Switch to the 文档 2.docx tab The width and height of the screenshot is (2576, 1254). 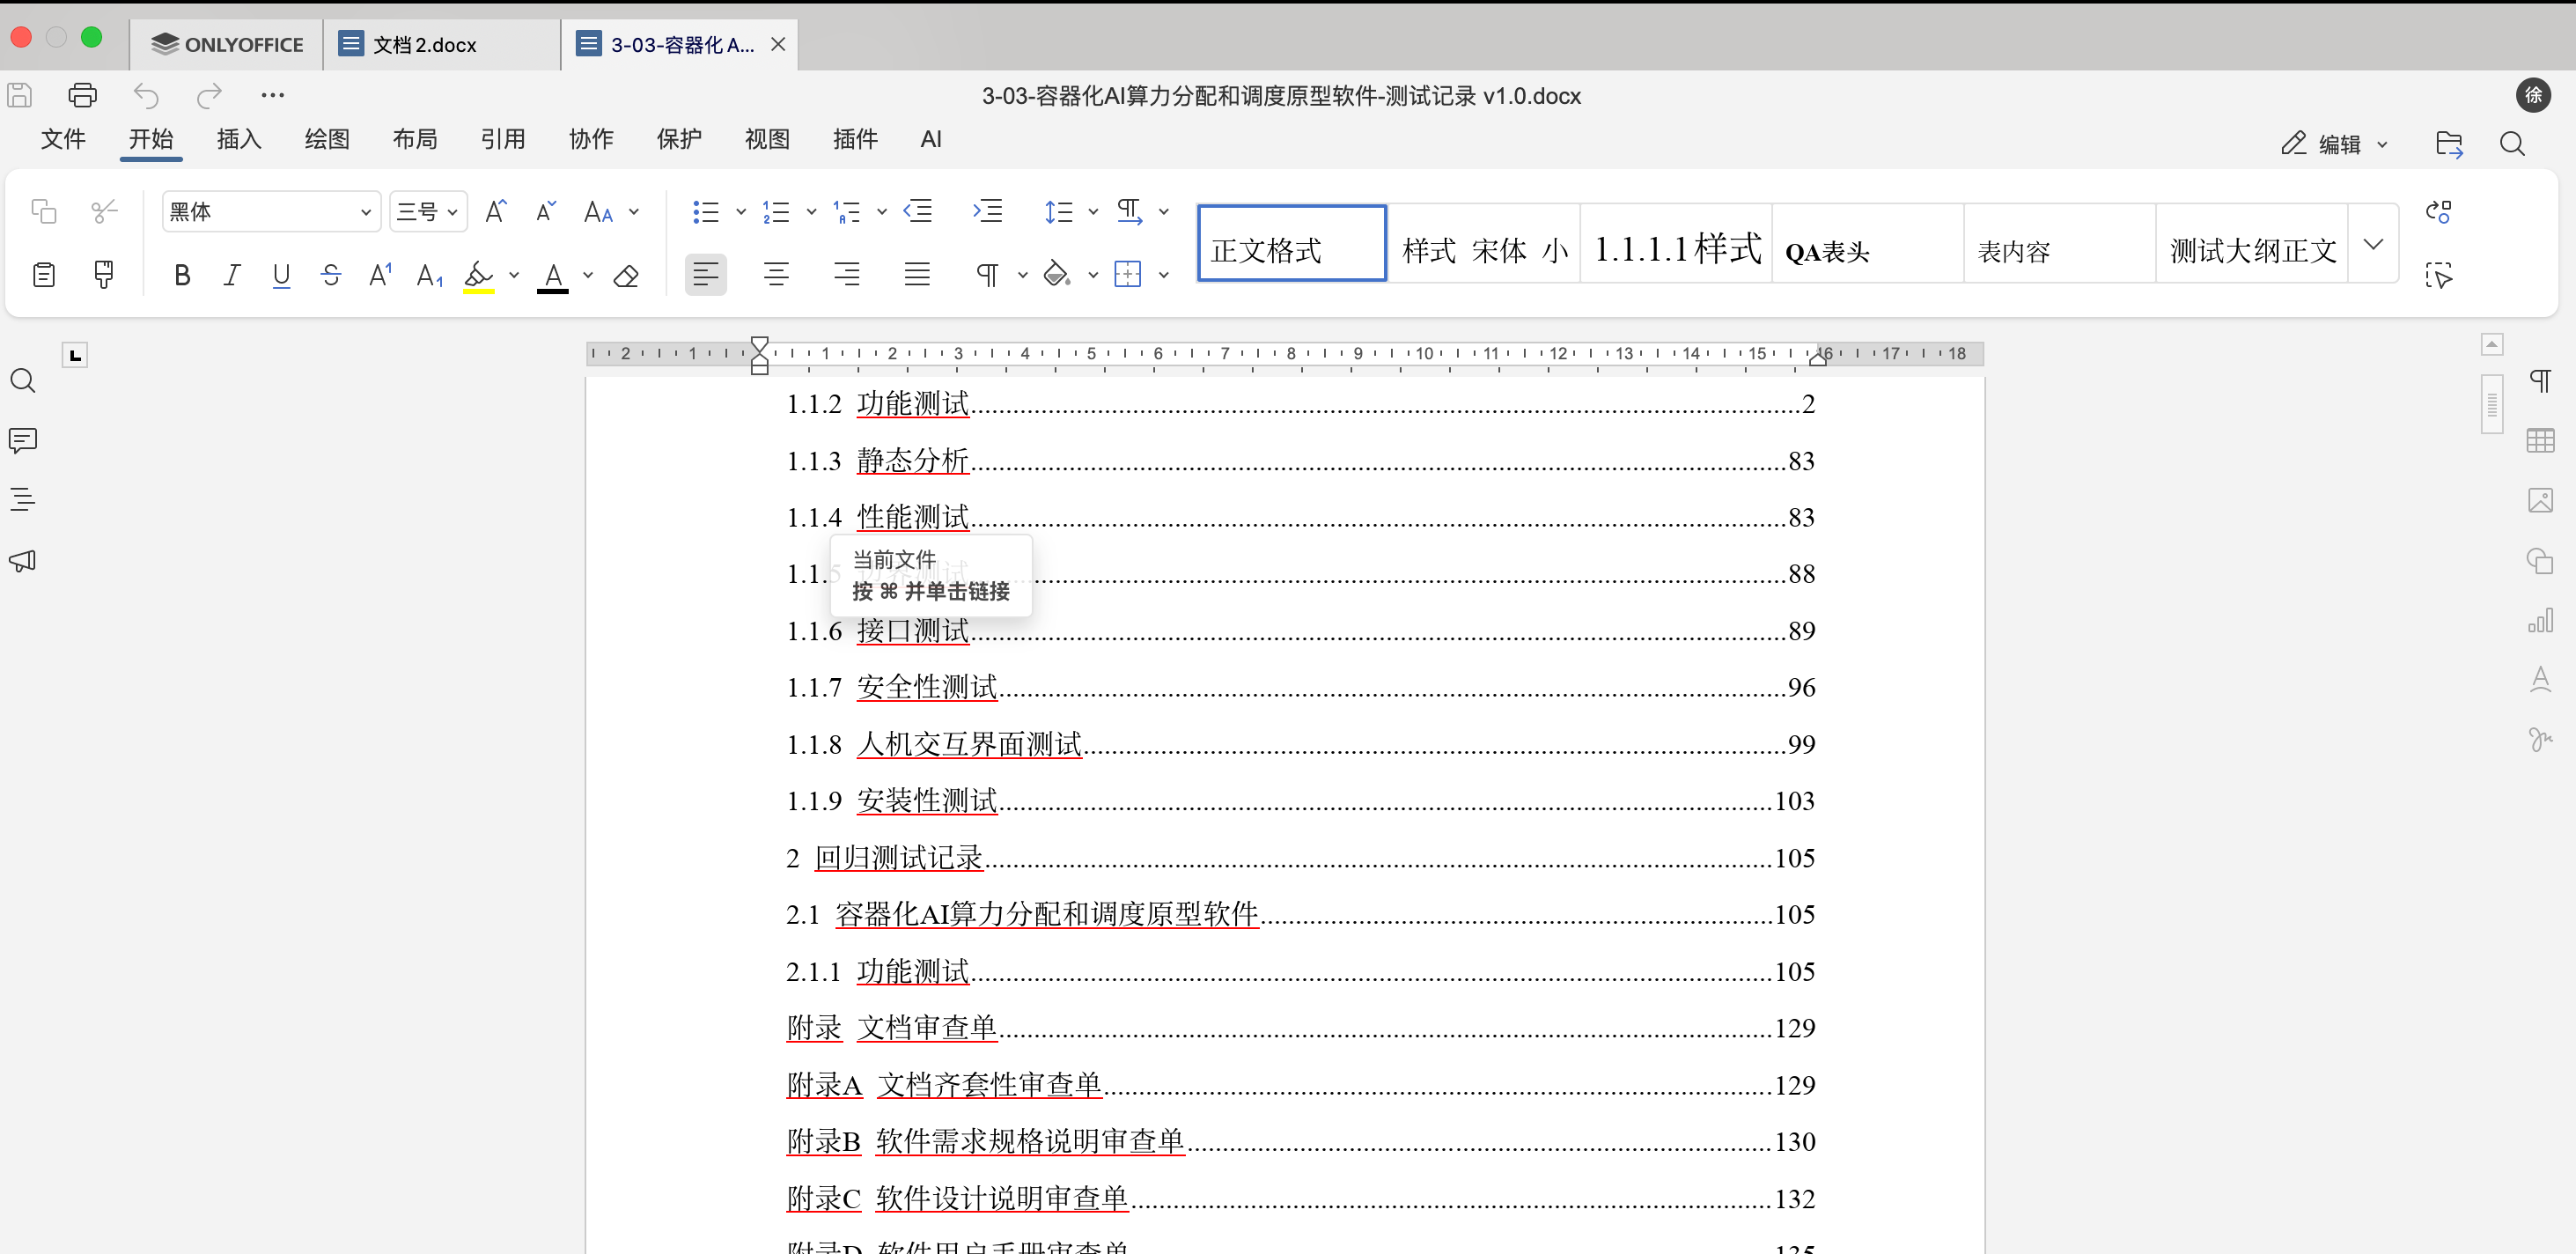tap(424, 45)
